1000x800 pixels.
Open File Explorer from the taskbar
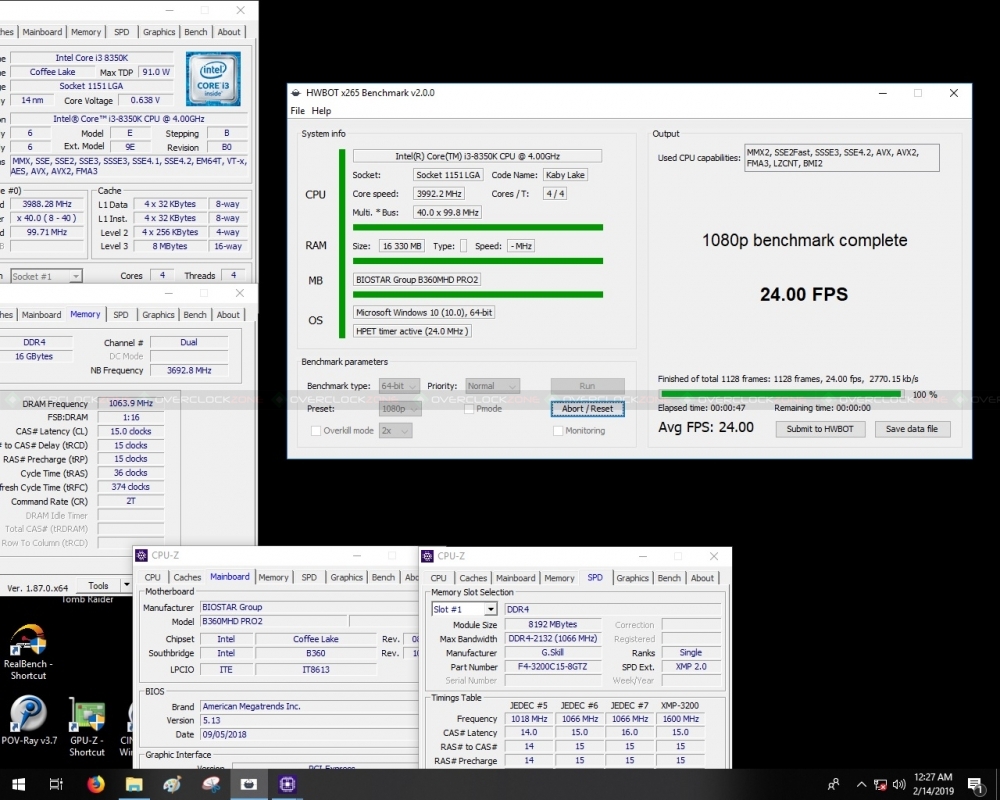pyautogui.click(x=134, y=784)
